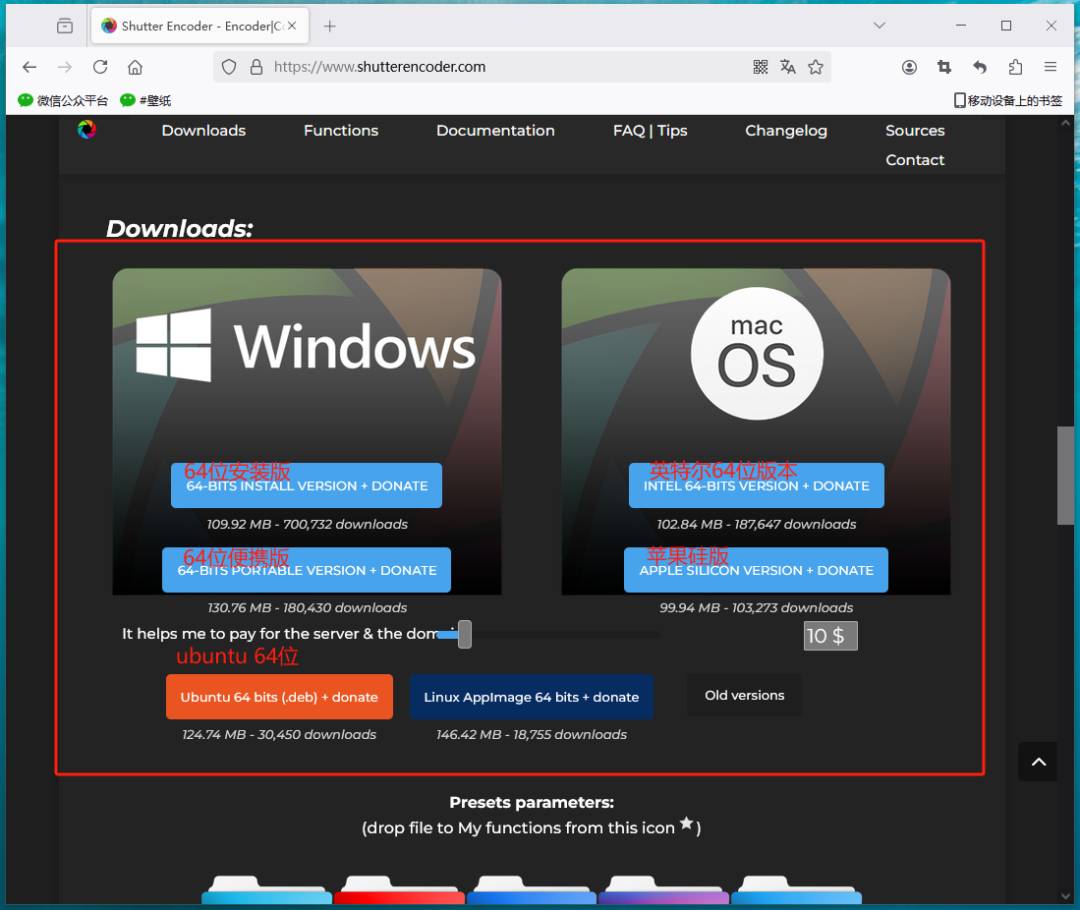Viewport: 1080px width, 910px height.
Task: Download Linux AppImage 64 bits
Action: pos(532,697)
